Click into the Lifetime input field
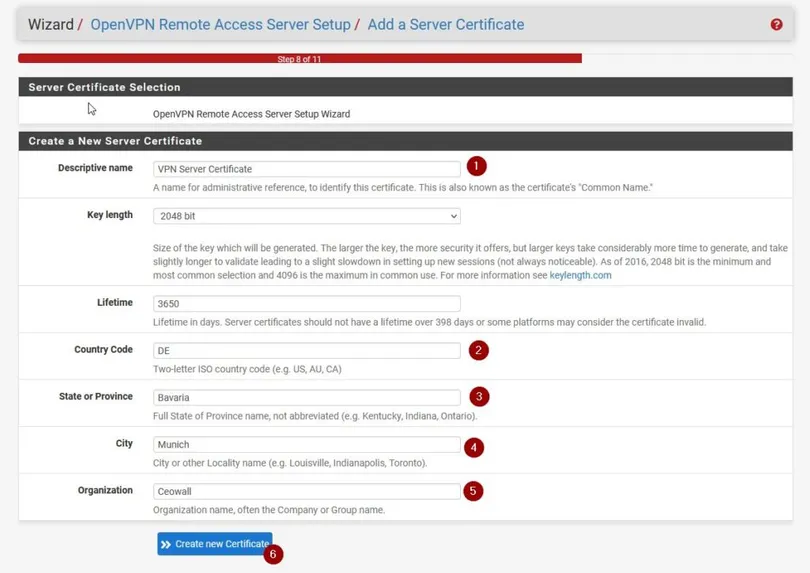This screenshot has width=810, height=573. (306, 304)
